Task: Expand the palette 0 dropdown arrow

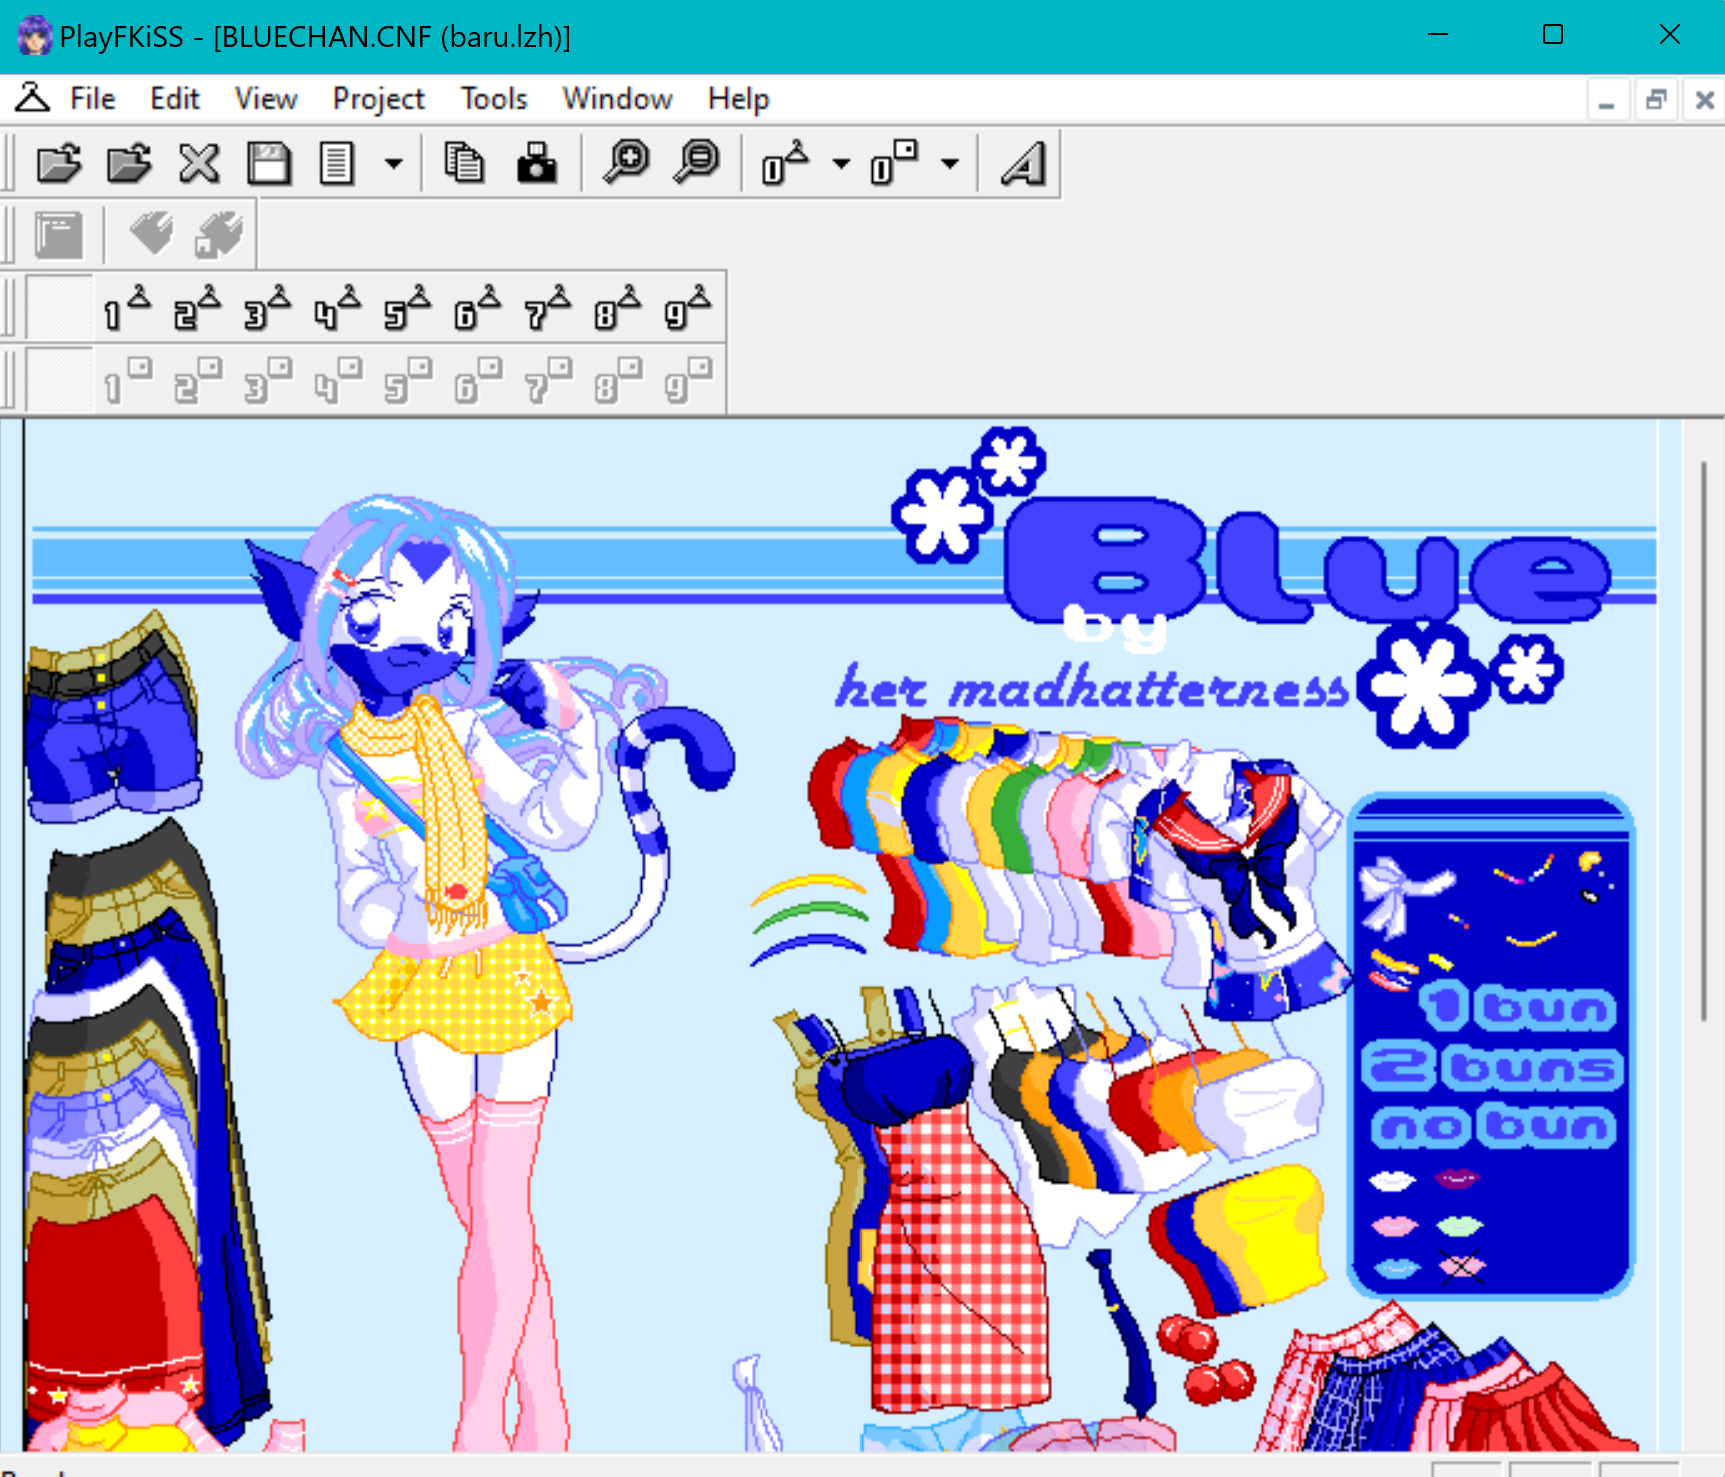Action: point(950,163)
